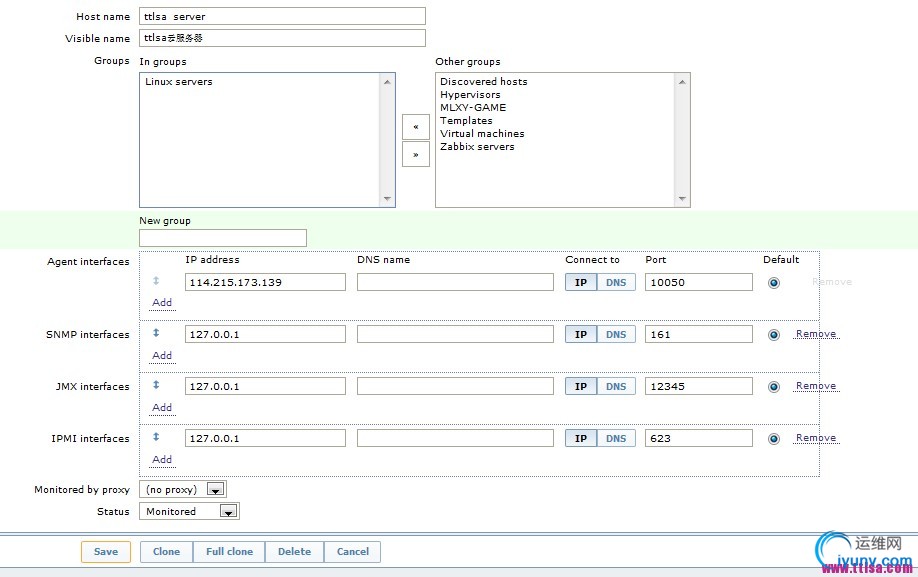The height and width of the screenshot is (577, 918).
Task: Edit the Agent DNS name field
Action: [455, 282]
